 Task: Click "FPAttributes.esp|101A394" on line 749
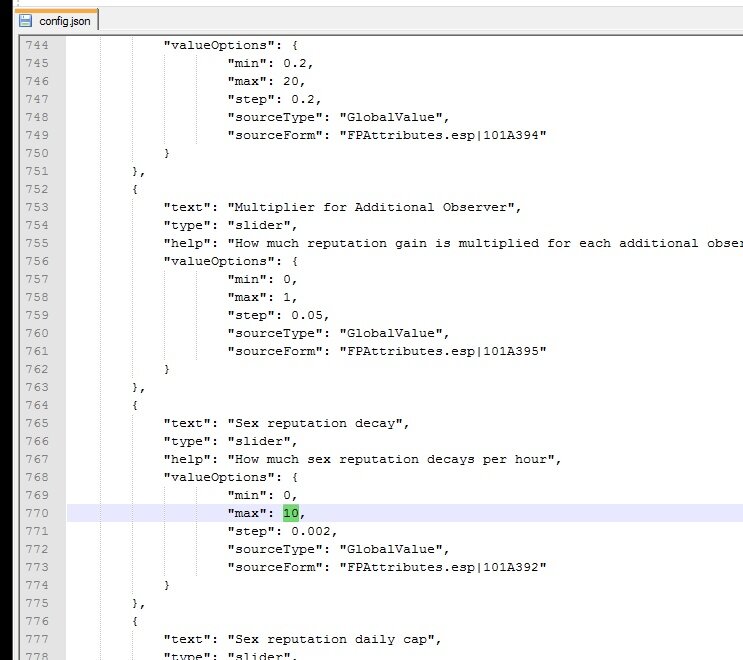443,136
